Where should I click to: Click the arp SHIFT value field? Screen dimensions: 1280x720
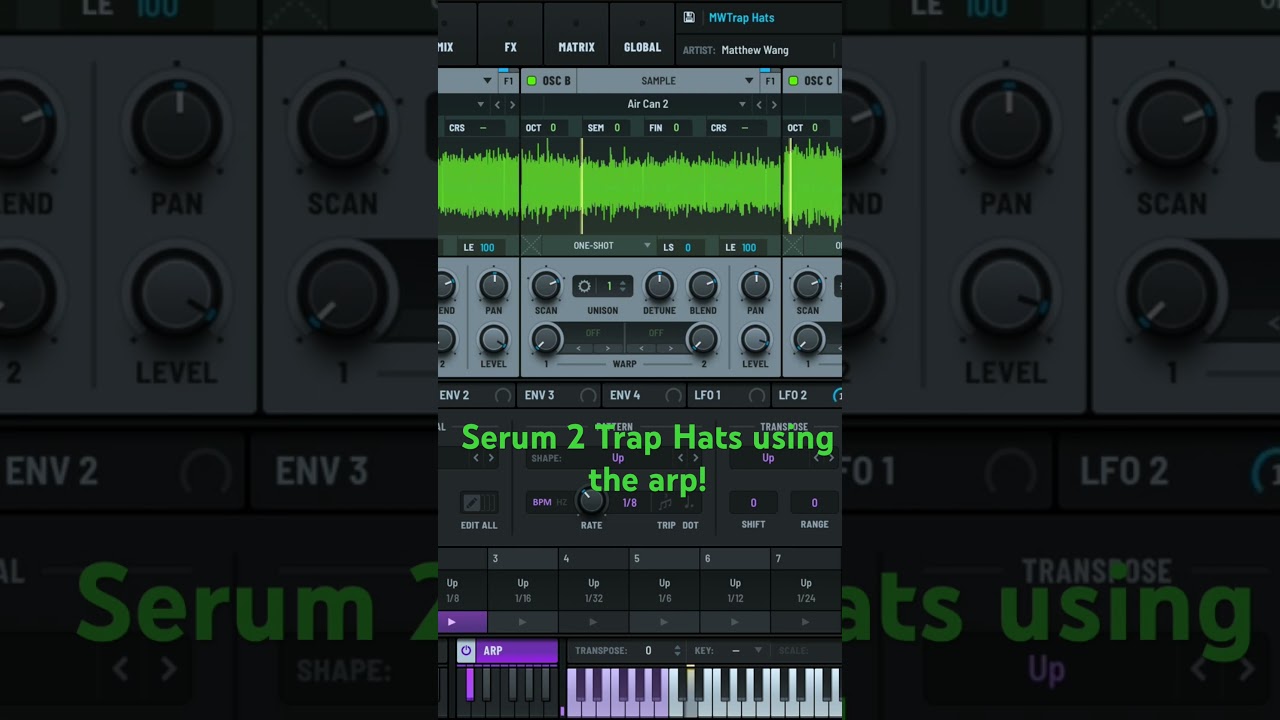tap(754, 503)
